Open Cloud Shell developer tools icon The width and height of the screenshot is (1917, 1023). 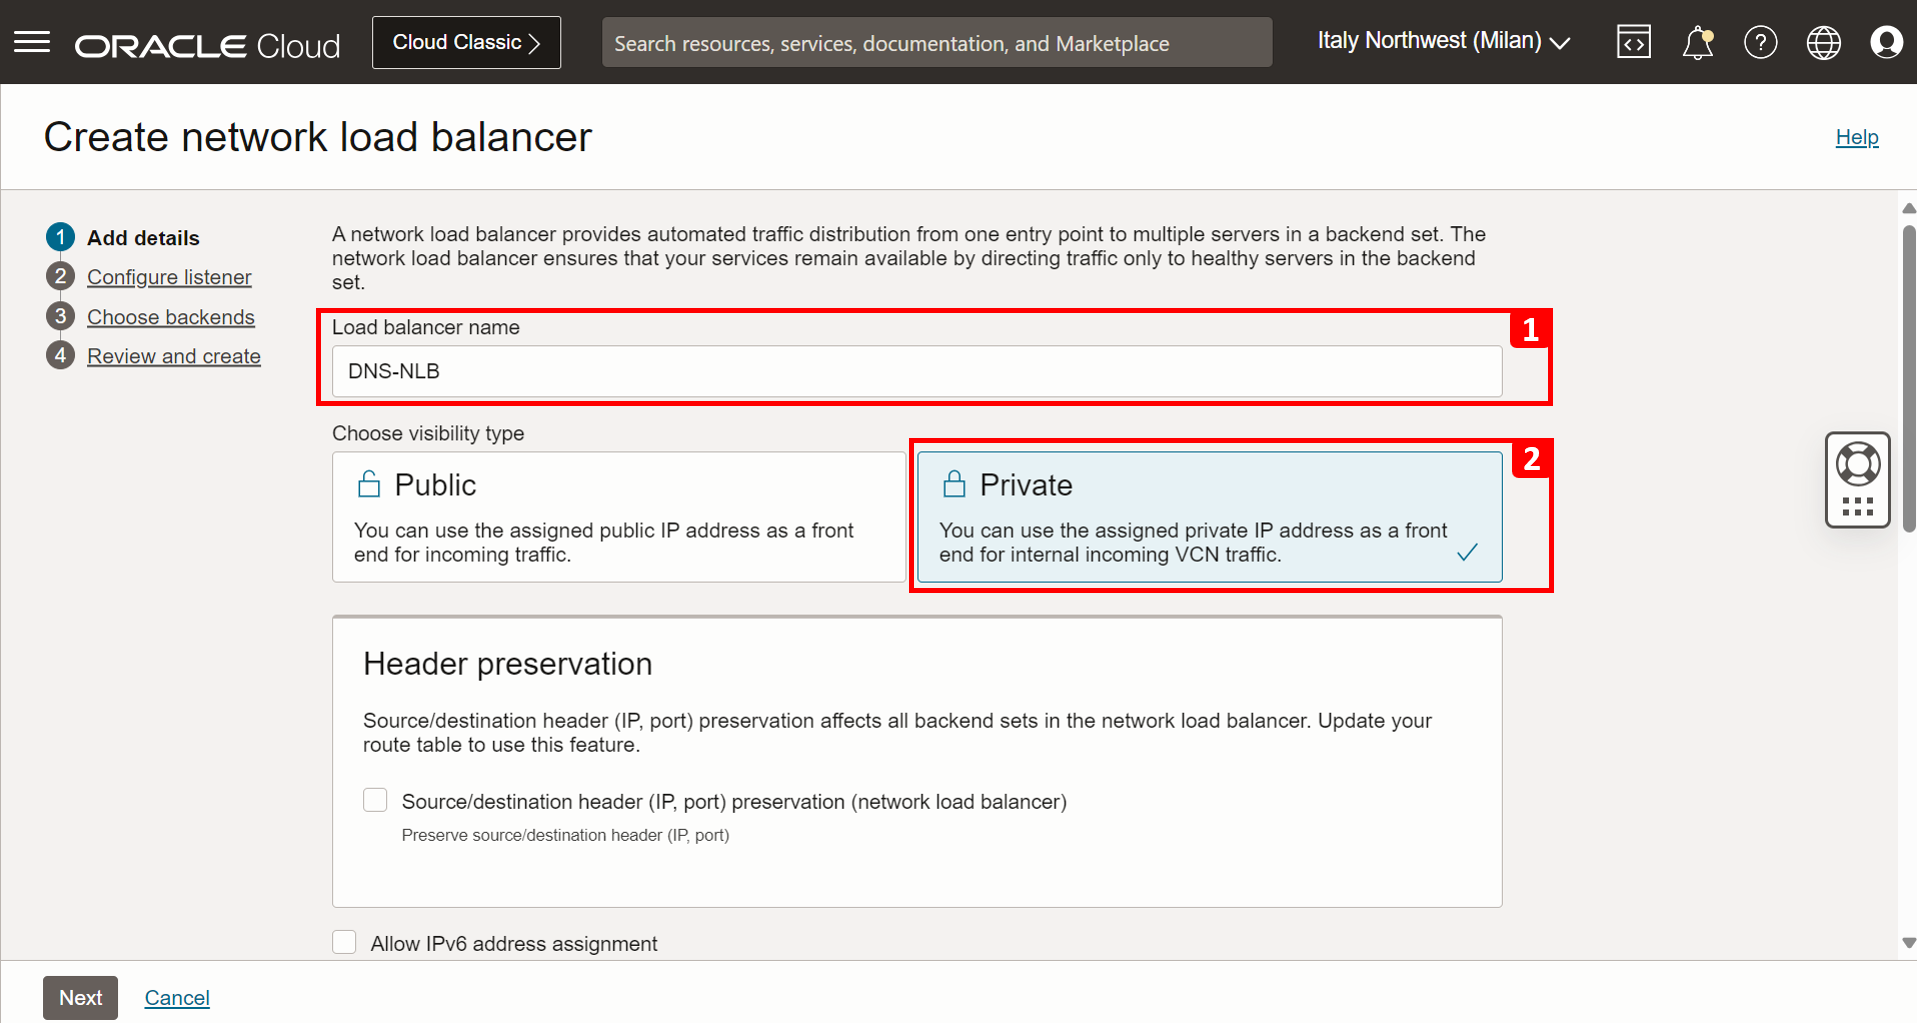[1633, 42]
